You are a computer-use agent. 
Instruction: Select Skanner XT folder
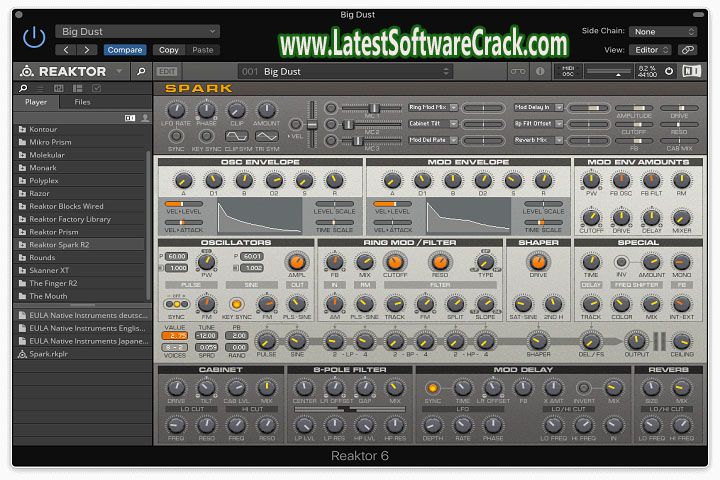[80, 270]
